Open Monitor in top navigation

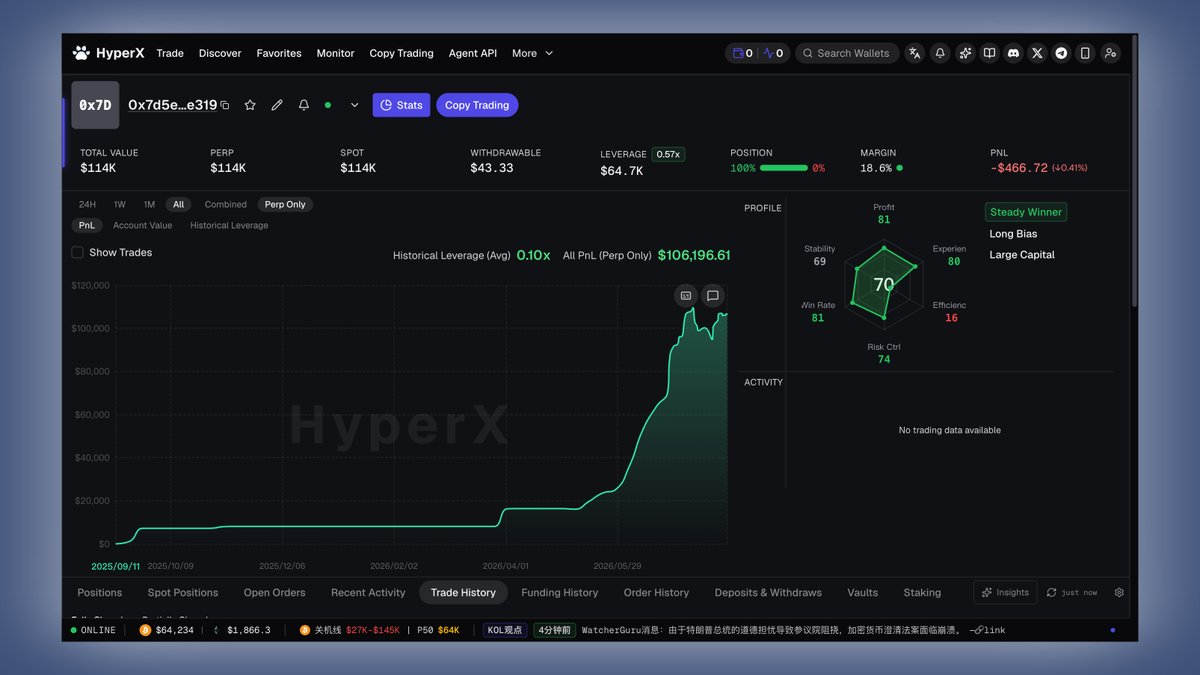coord(335,53)
